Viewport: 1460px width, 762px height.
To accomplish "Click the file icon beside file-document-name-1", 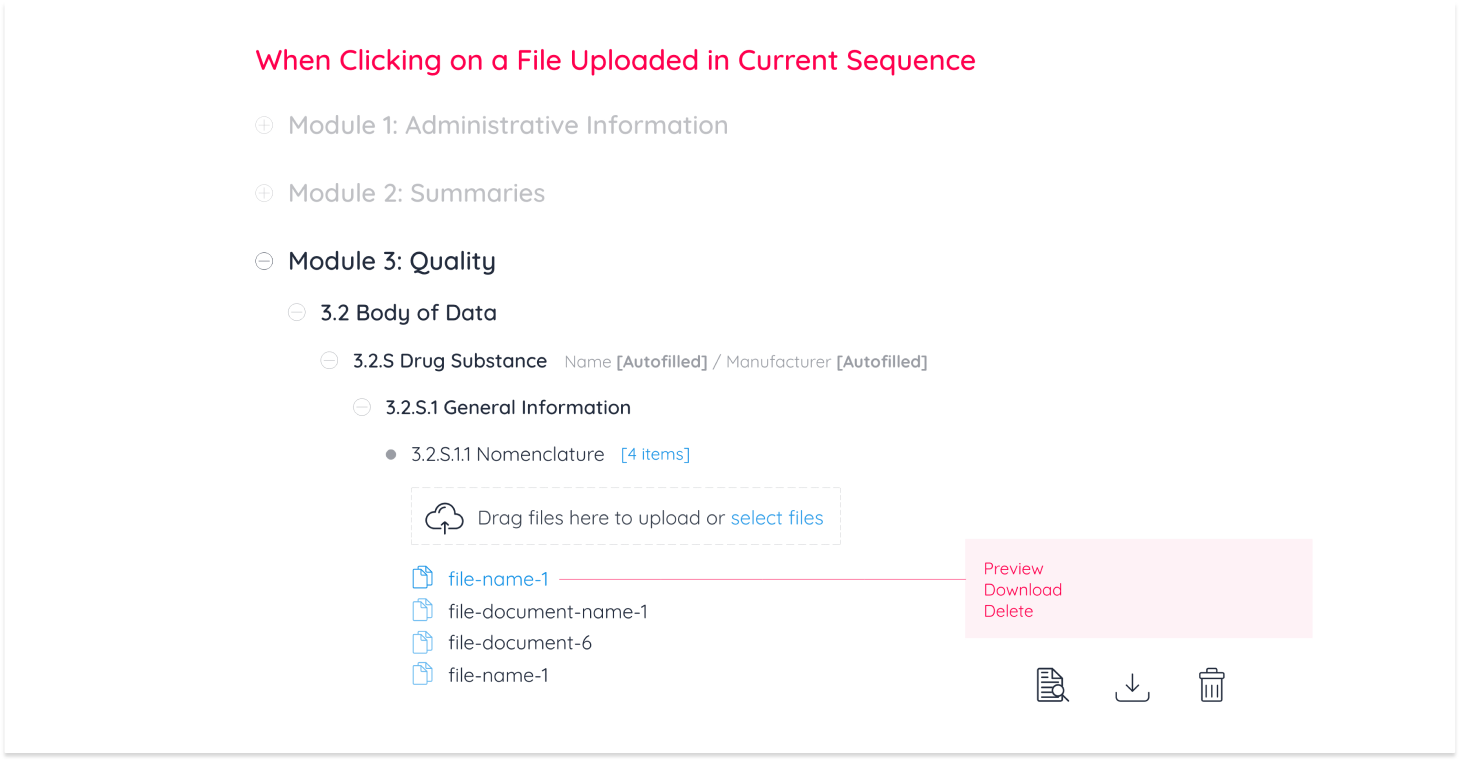I will [x=422, y=609].
